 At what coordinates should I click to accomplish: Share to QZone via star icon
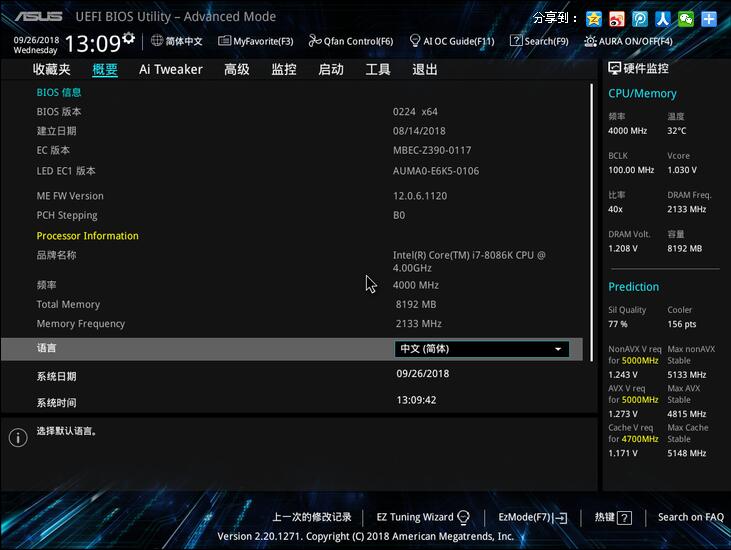593,19
